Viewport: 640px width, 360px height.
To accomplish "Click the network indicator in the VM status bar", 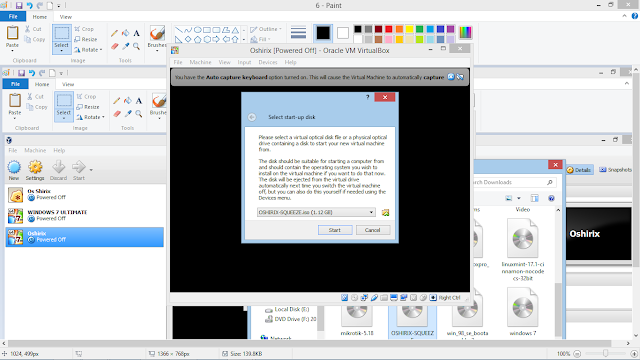I will [x=364, y=298].
